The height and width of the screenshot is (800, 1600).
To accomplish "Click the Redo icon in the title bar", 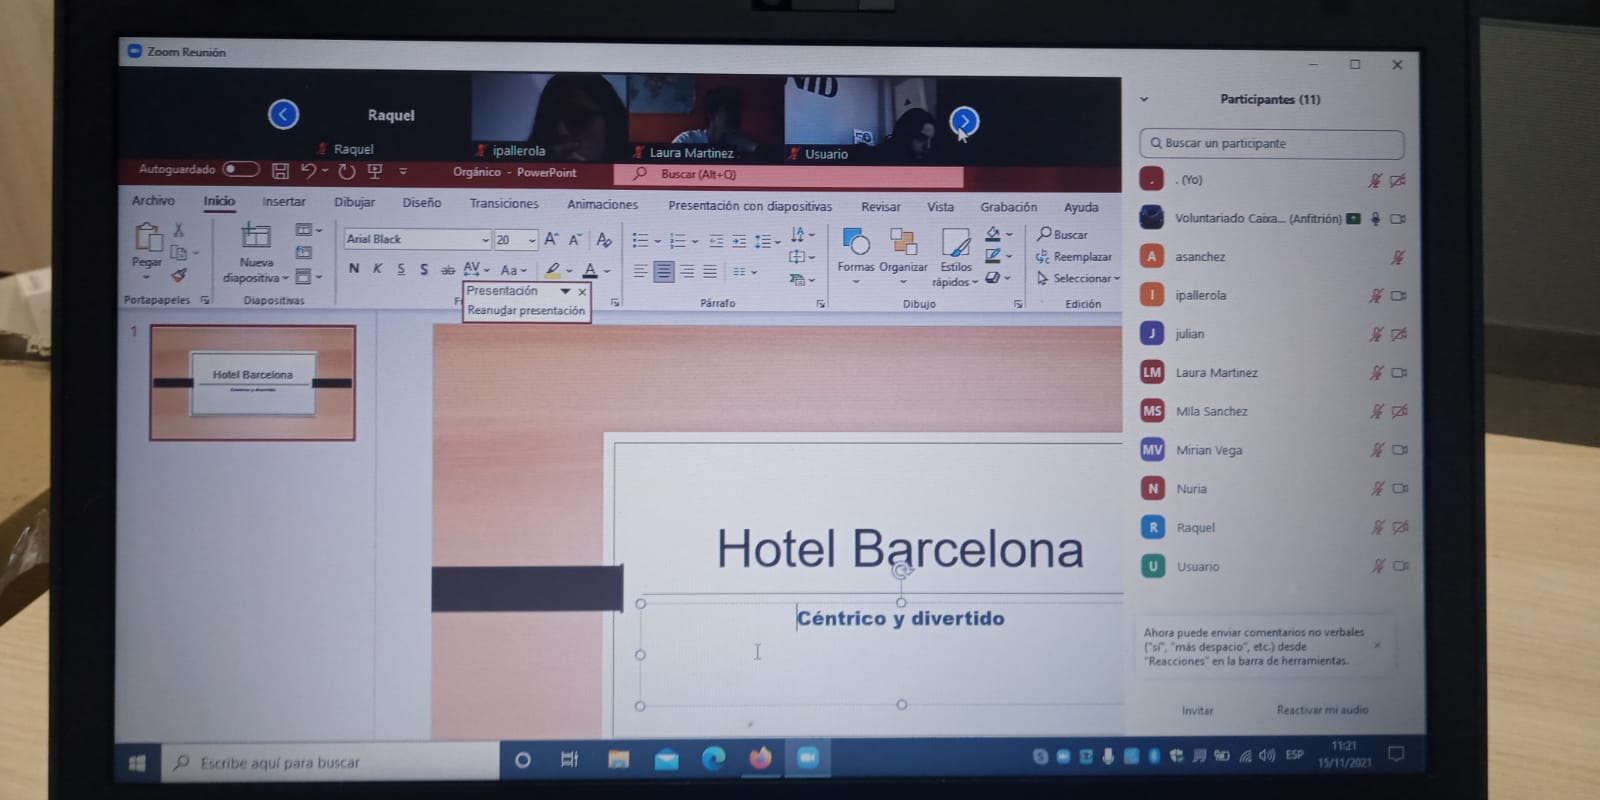I will (347, 171).
